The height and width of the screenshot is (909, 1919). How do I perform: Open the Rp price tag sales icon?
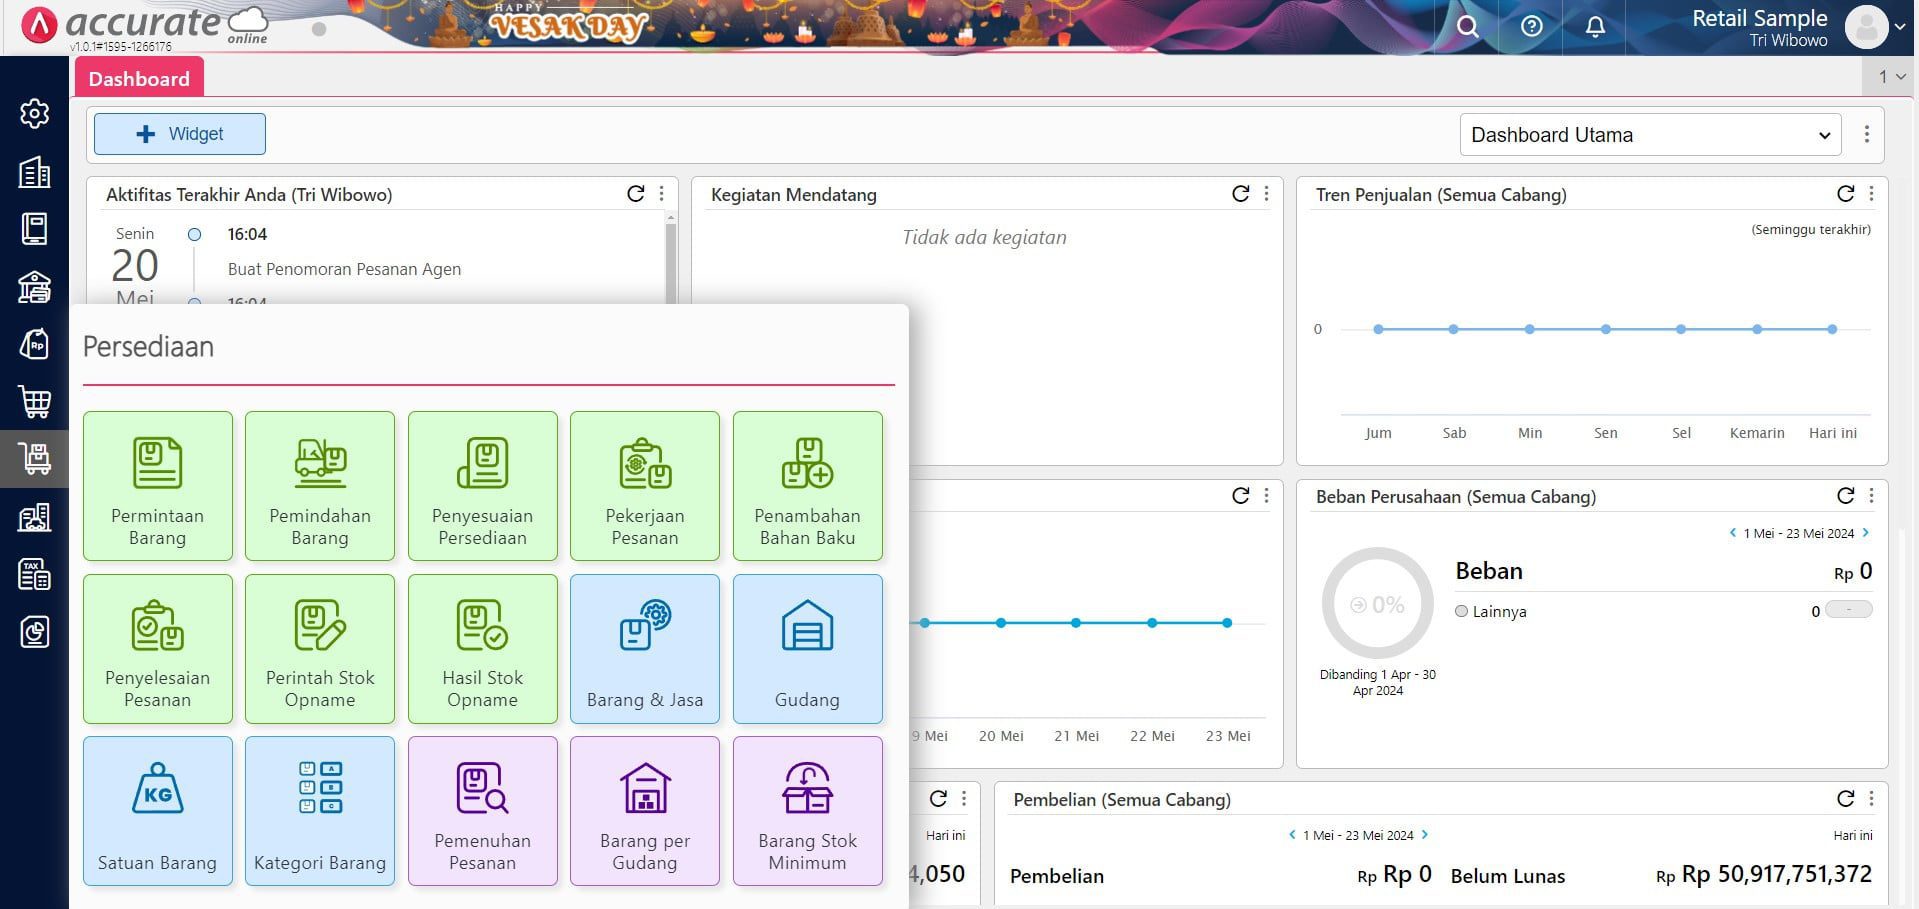[x=35, y=343]
